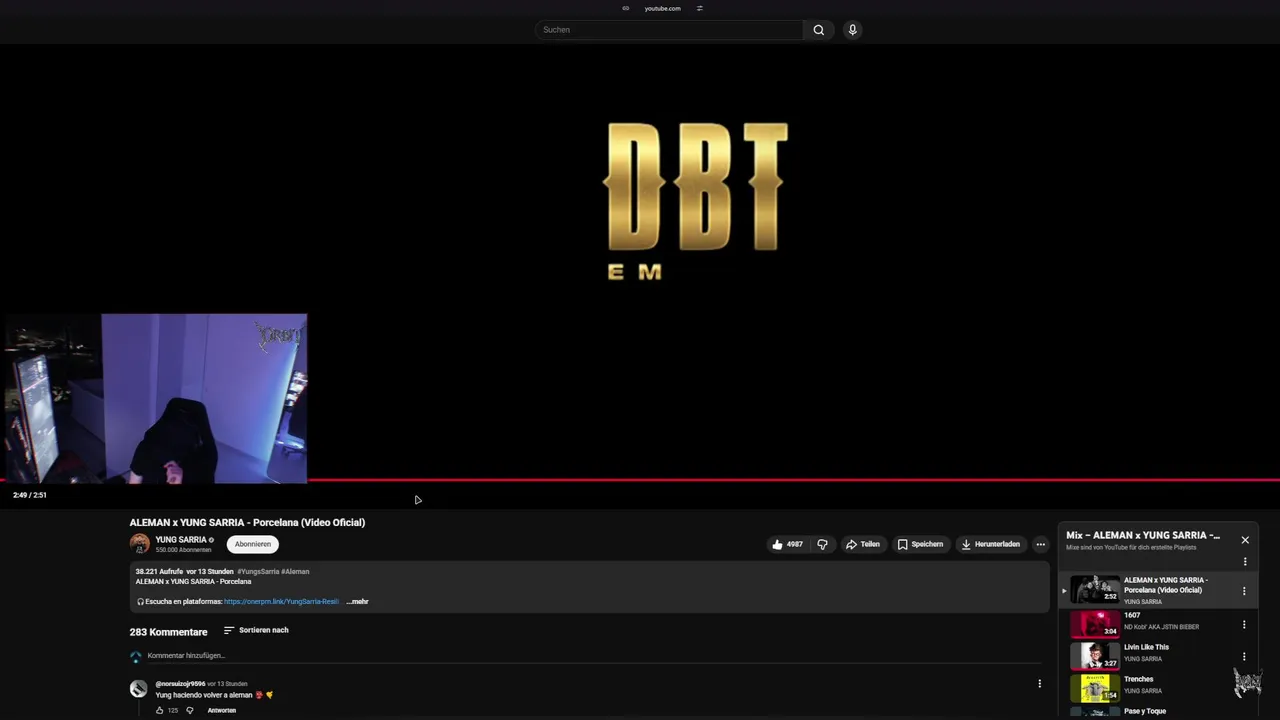Image resolution: width=1280 pixels, height=720 pixels.
Task: Dislike the Porcelana video
Action: pos(823,544)
